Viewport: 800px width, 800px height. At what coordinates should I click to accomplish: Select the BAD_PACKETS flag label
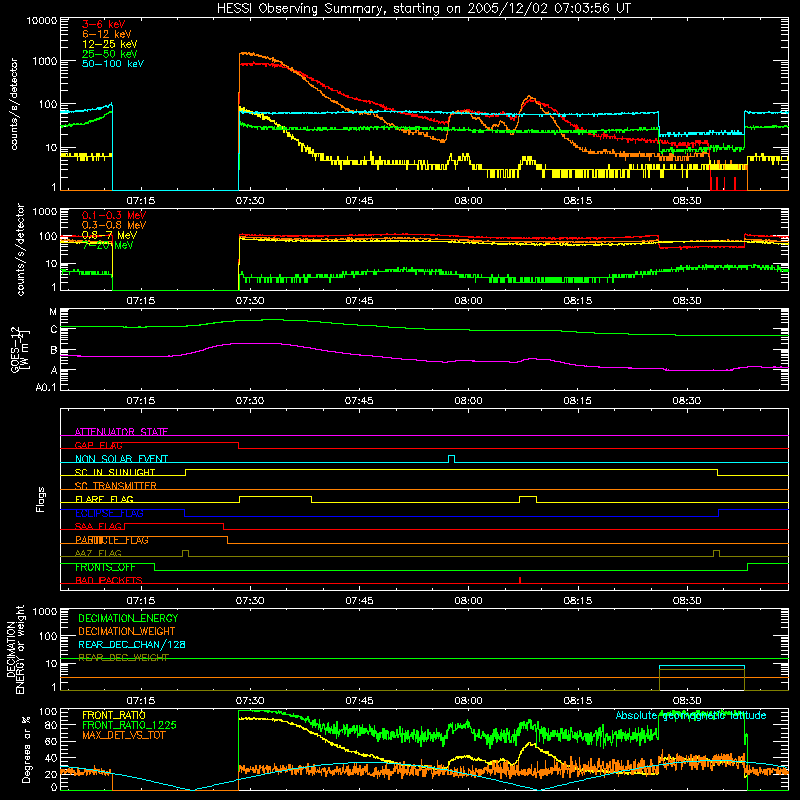pyautogui.click(x=109, y=581)
